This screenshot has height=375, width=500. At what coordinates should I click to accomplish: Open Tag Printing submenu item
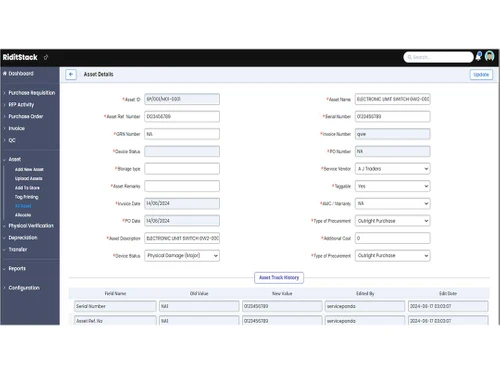(26, 197)
